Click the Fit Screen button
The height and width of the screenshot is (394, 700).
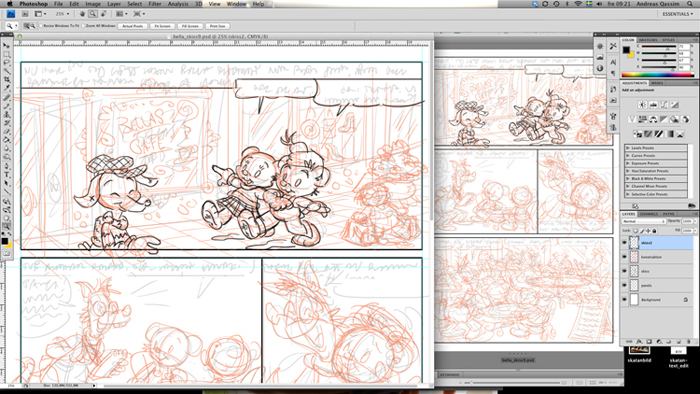point(162,26)
